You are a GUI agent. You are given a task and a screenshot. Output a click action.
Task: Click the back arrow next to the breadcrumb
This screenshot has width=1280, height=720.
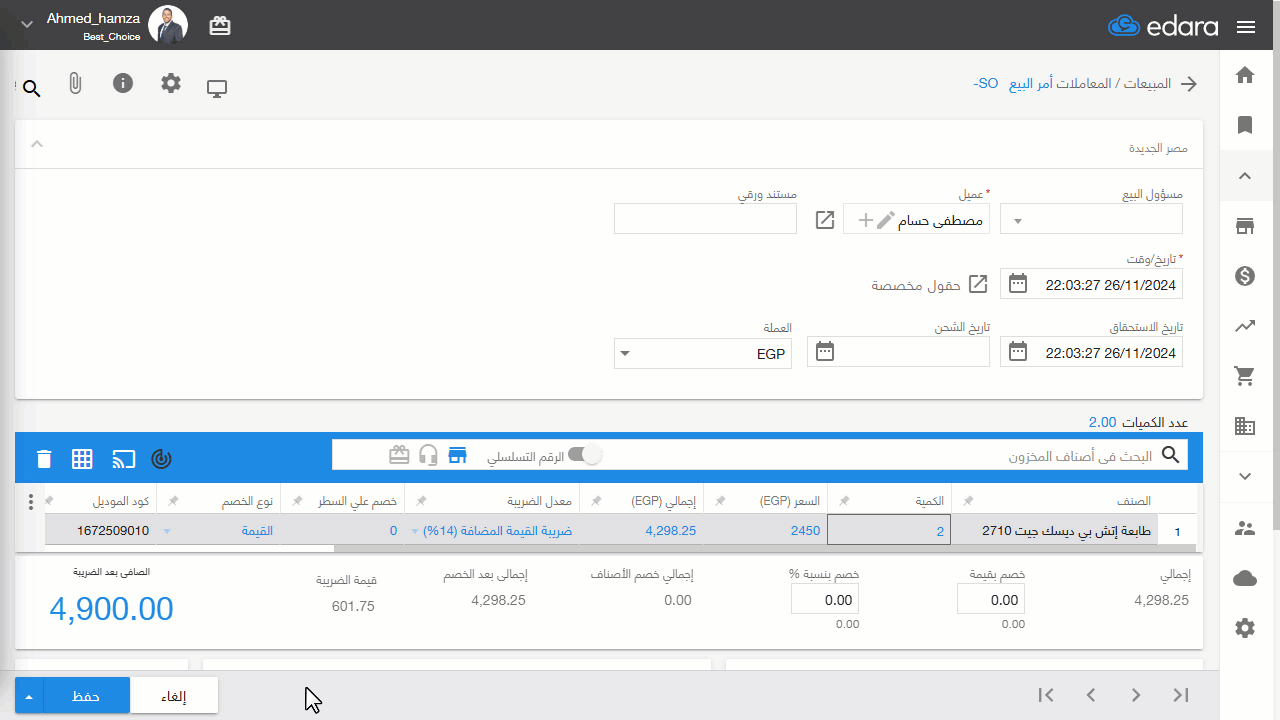(1189, 84)
